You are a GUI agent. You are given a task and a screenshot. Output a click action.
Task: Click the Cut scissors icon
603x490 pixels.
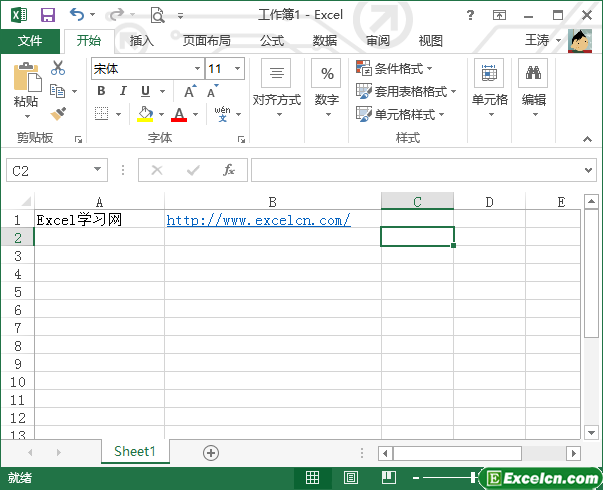pos(58,68)
